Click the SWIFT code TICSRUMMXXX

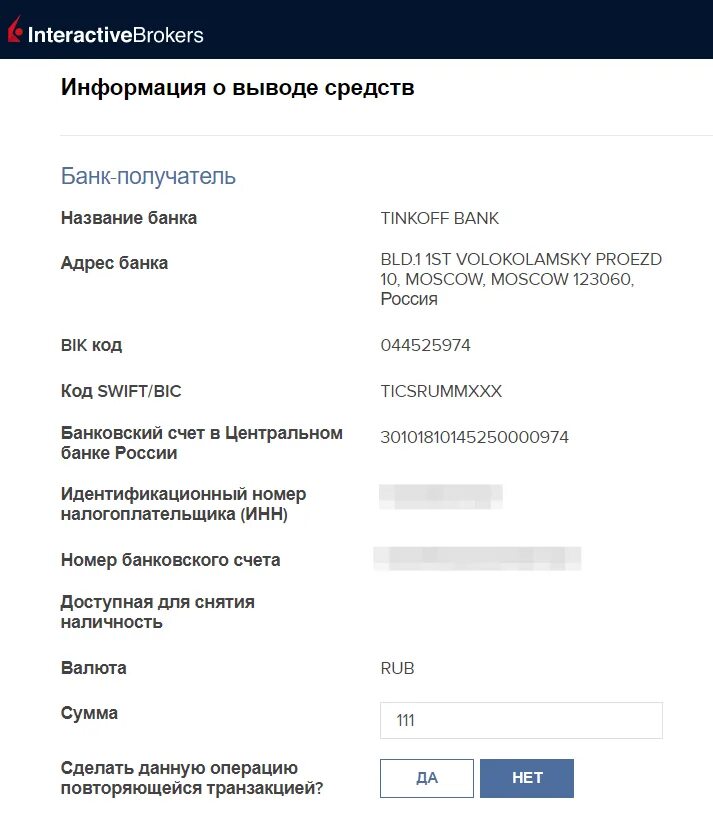[x=441, y=391]
